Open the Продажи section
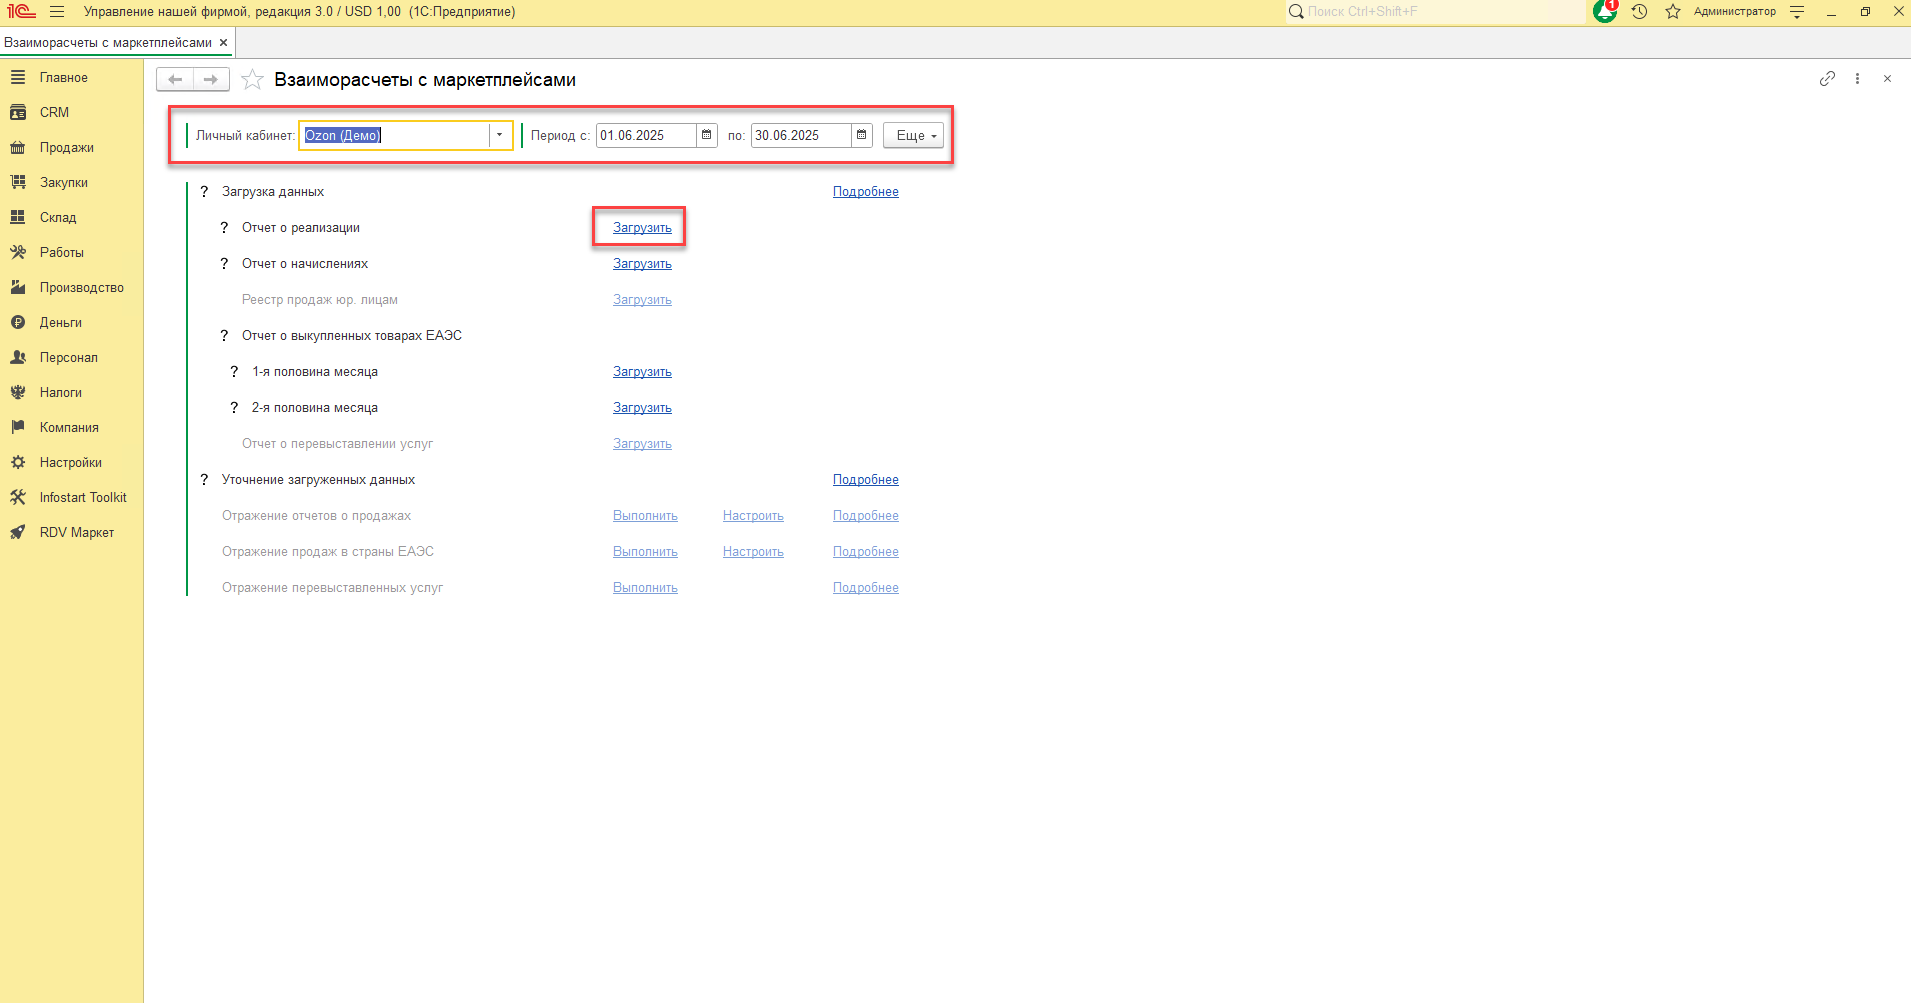This screenshot has height=1003, width=1911. [72, 147]
